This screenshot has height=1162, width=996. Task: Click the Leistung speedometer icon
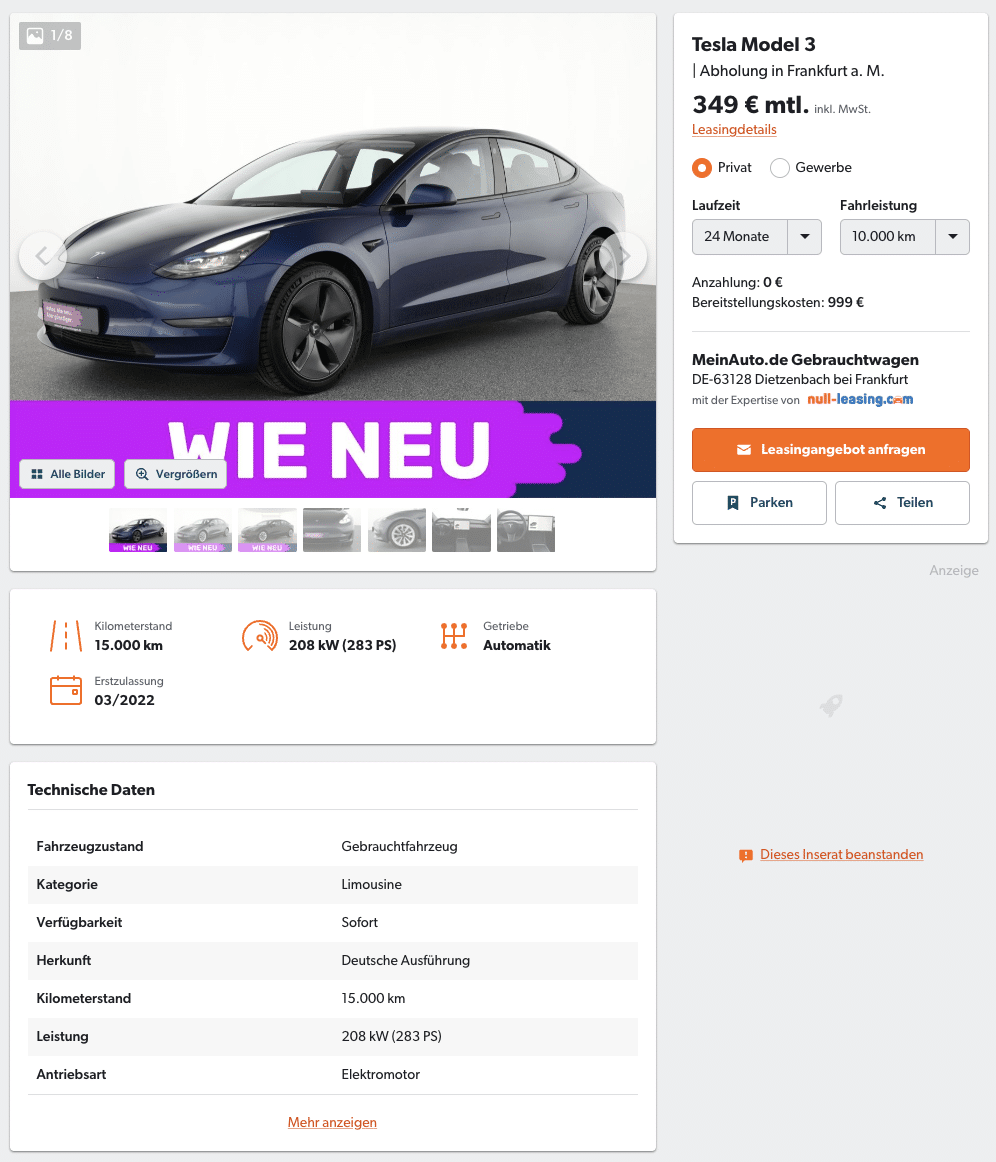click(x=259, y=636)
